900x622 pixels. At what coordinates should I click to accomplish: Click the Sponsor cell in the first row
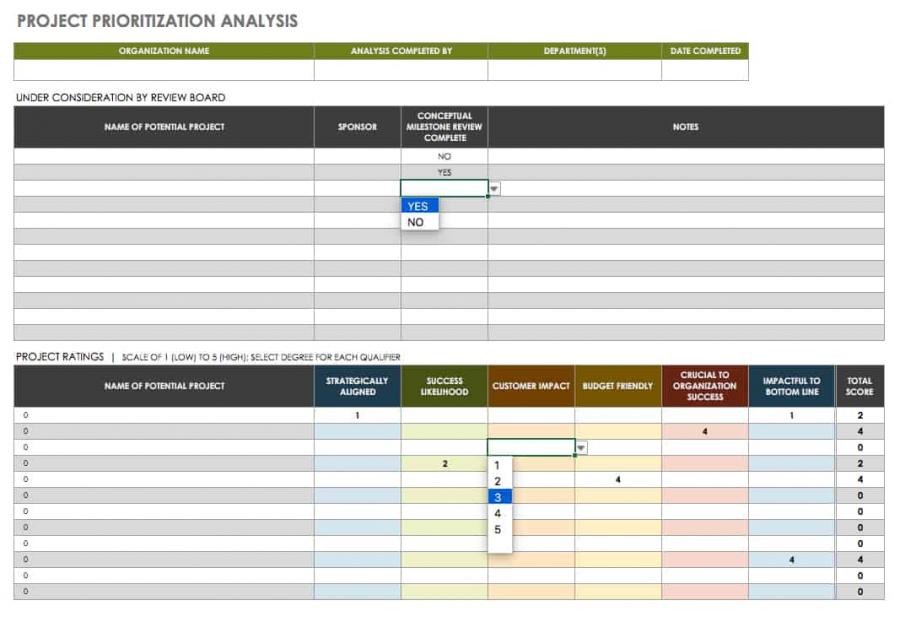coord(358,156)
